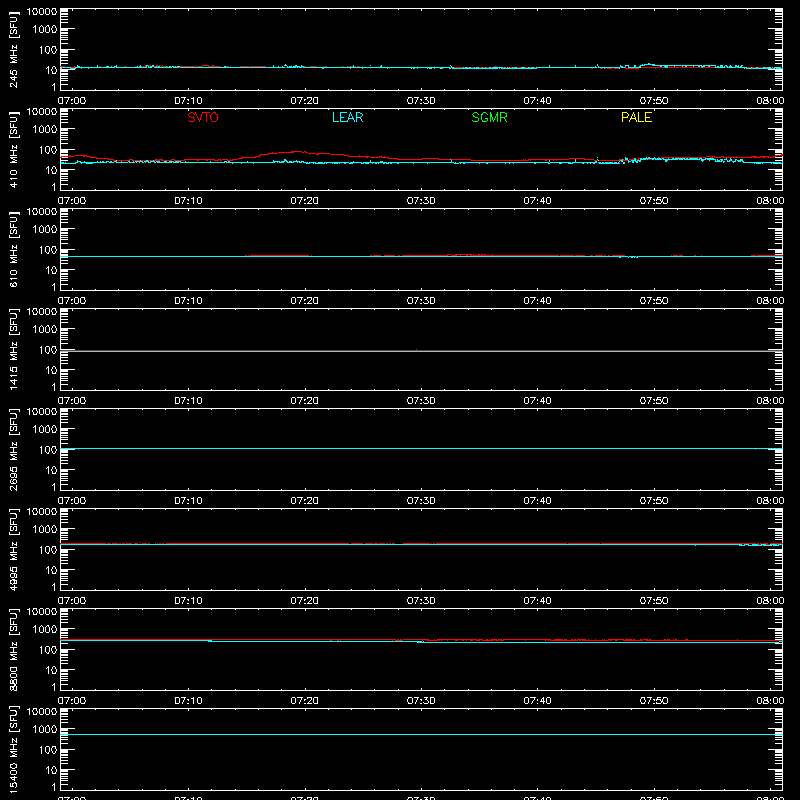Click 07:20 label below the 410 MHz plot

point(305,201)
